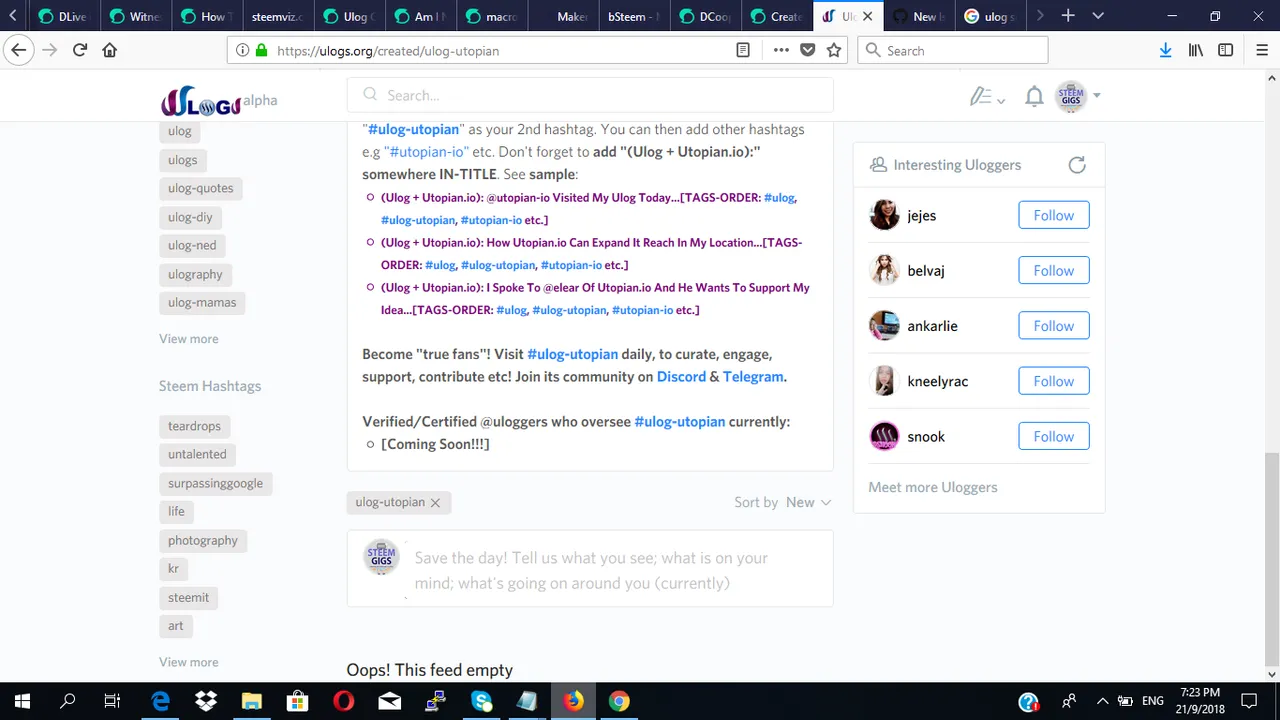Open Skype from the taskbar
1280x720 pixels.
[x=481, y=701]
